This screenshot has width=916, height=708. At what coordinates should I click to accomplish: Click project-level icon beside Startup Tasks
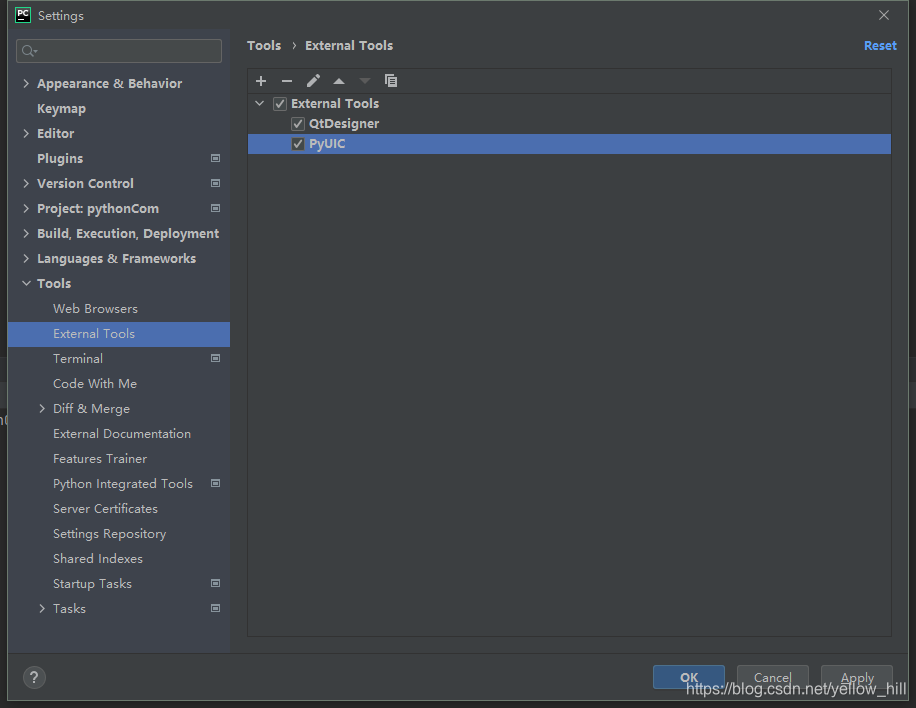coord(215,584)
